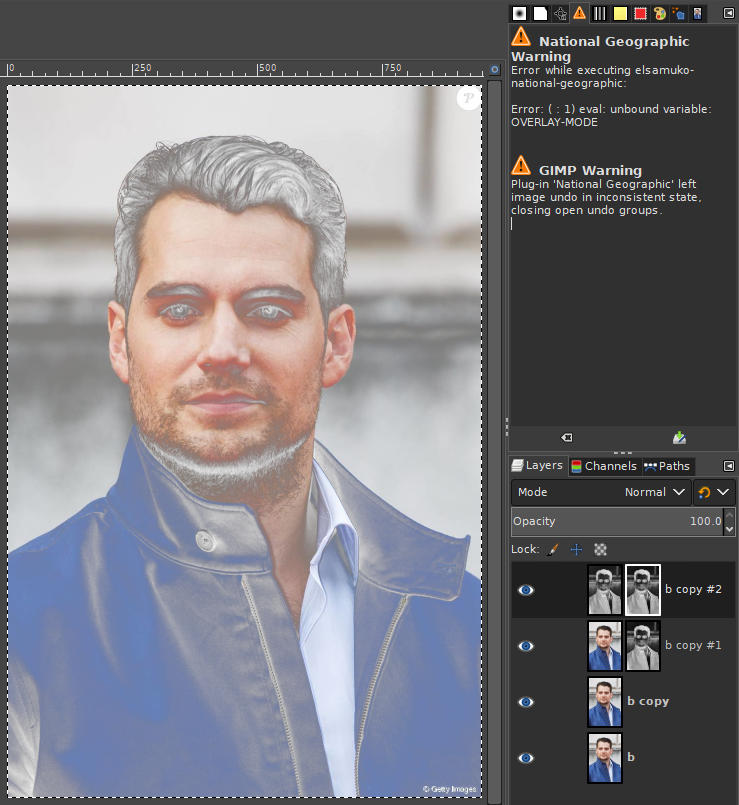Click the save errors log icon
This screenshot has width=739, height=805.
point(679,438)
